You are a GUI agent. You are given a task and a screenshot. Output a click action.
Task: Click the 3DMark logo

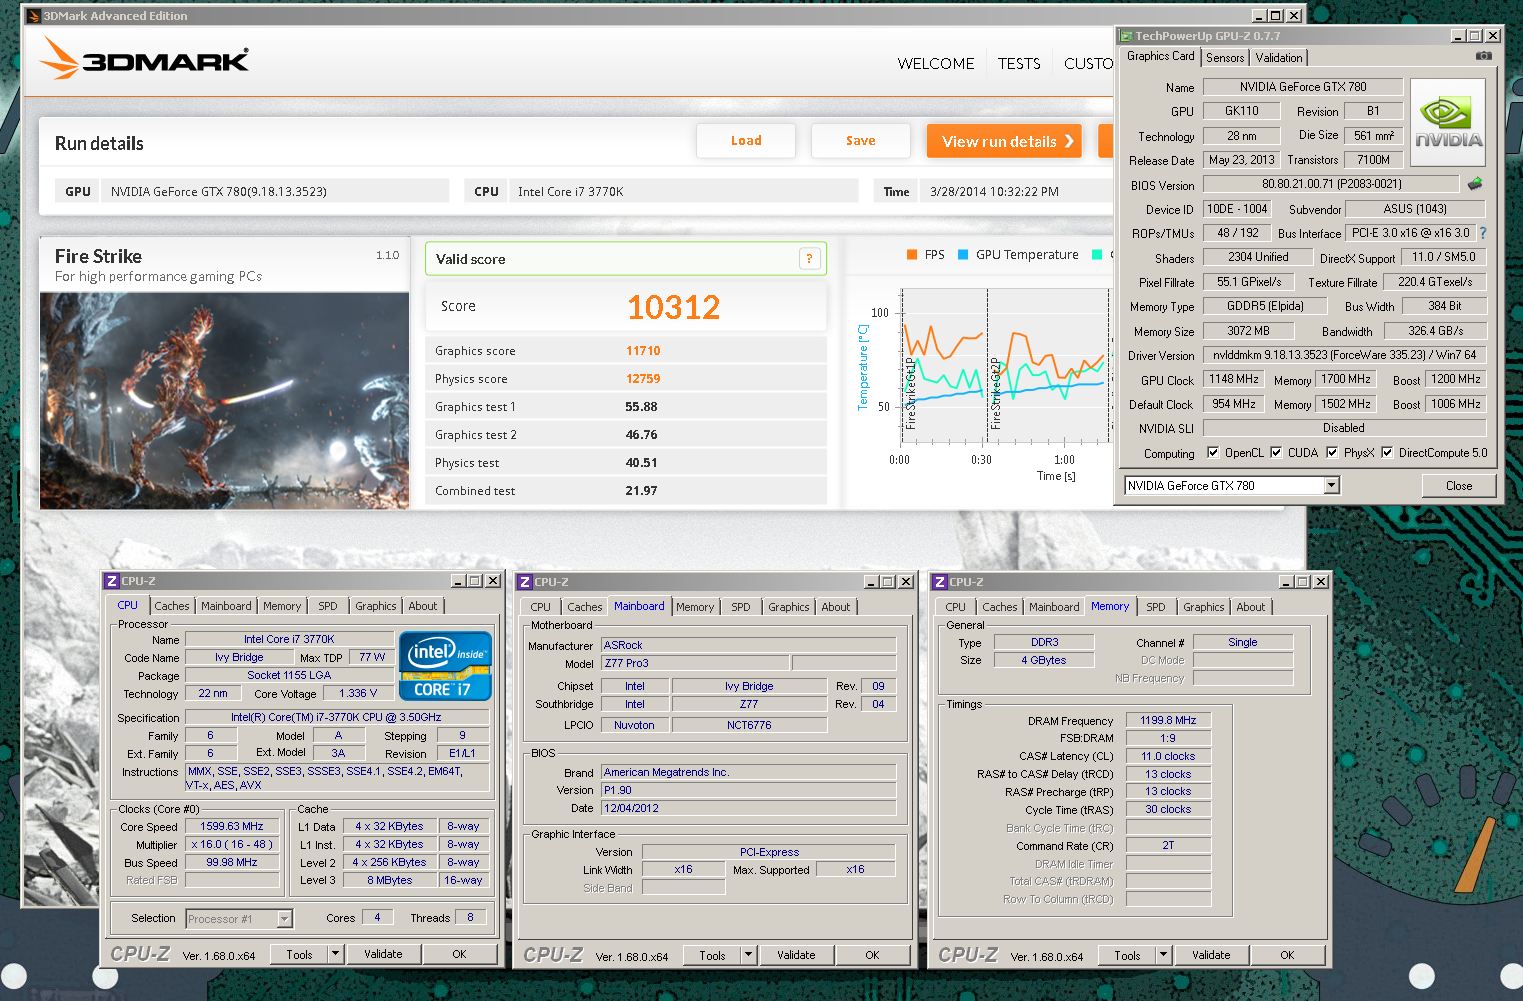[144, 58]
